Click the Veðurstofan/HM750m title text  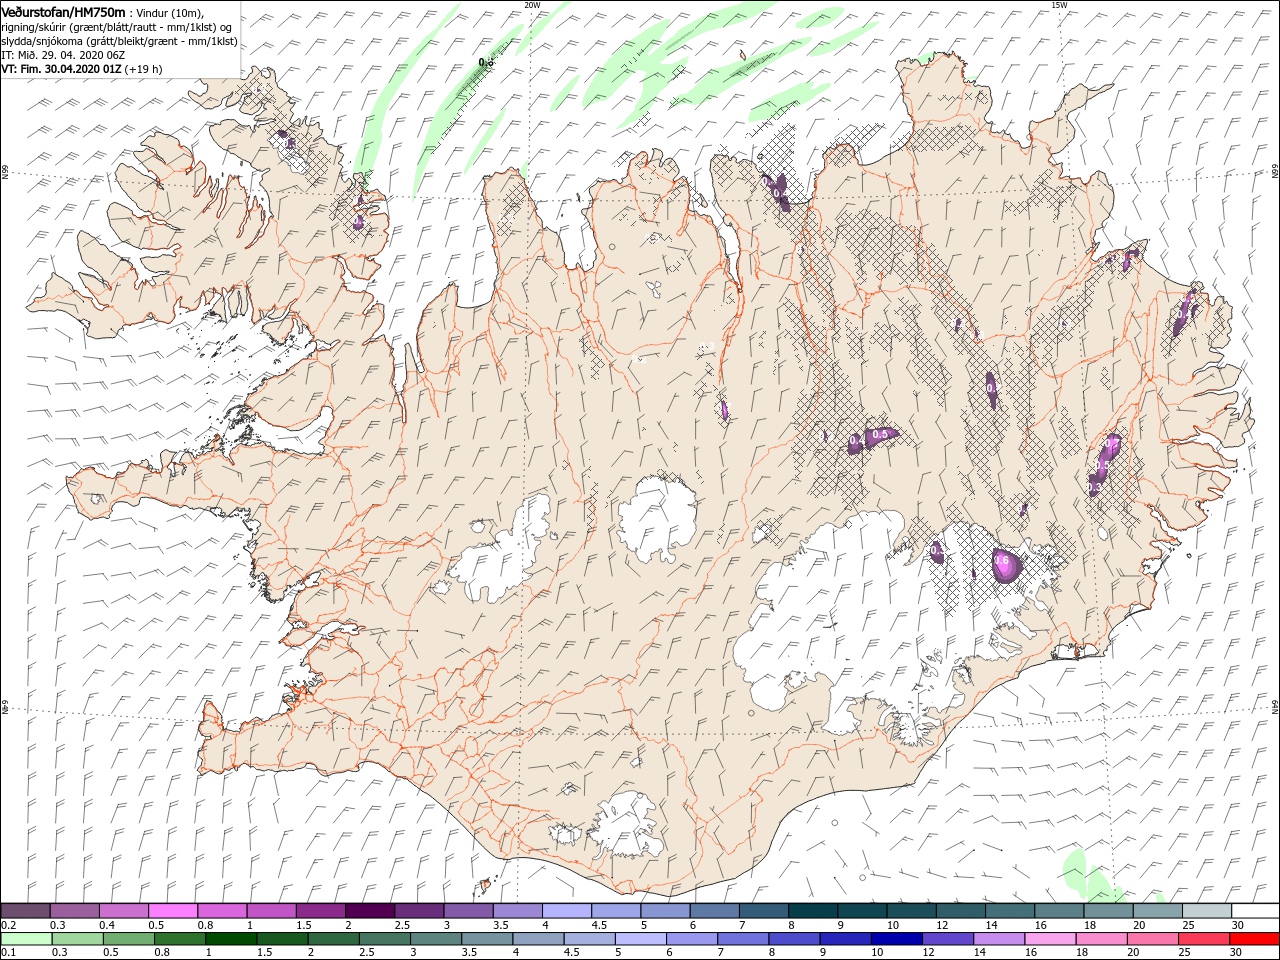[x=63, y=11]
